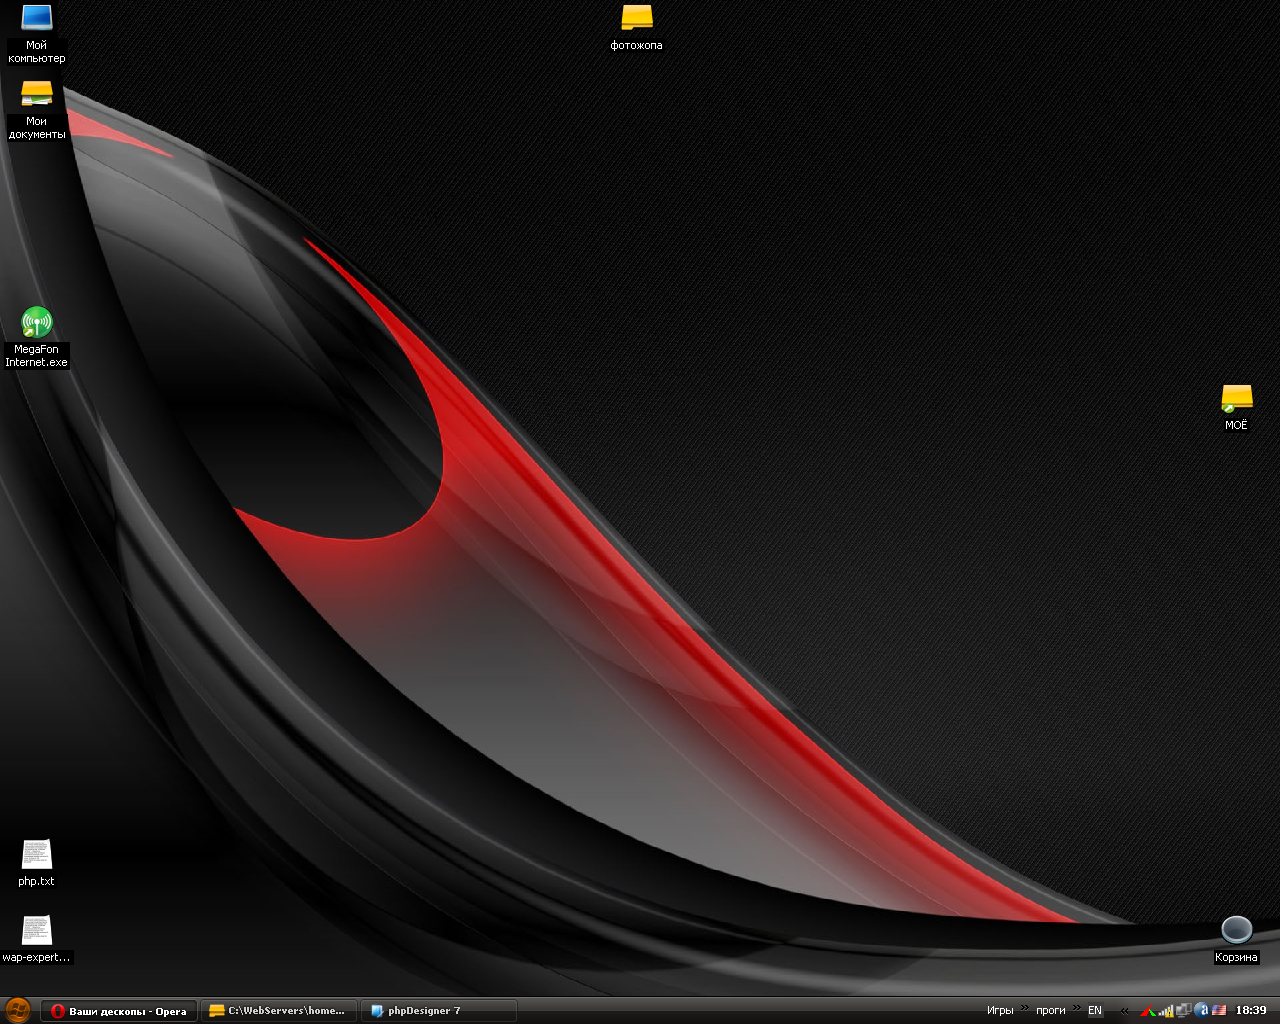Expand the Игры toolbar chevron
Screen dimensions: 1280x1024
coord(1024,1008)
